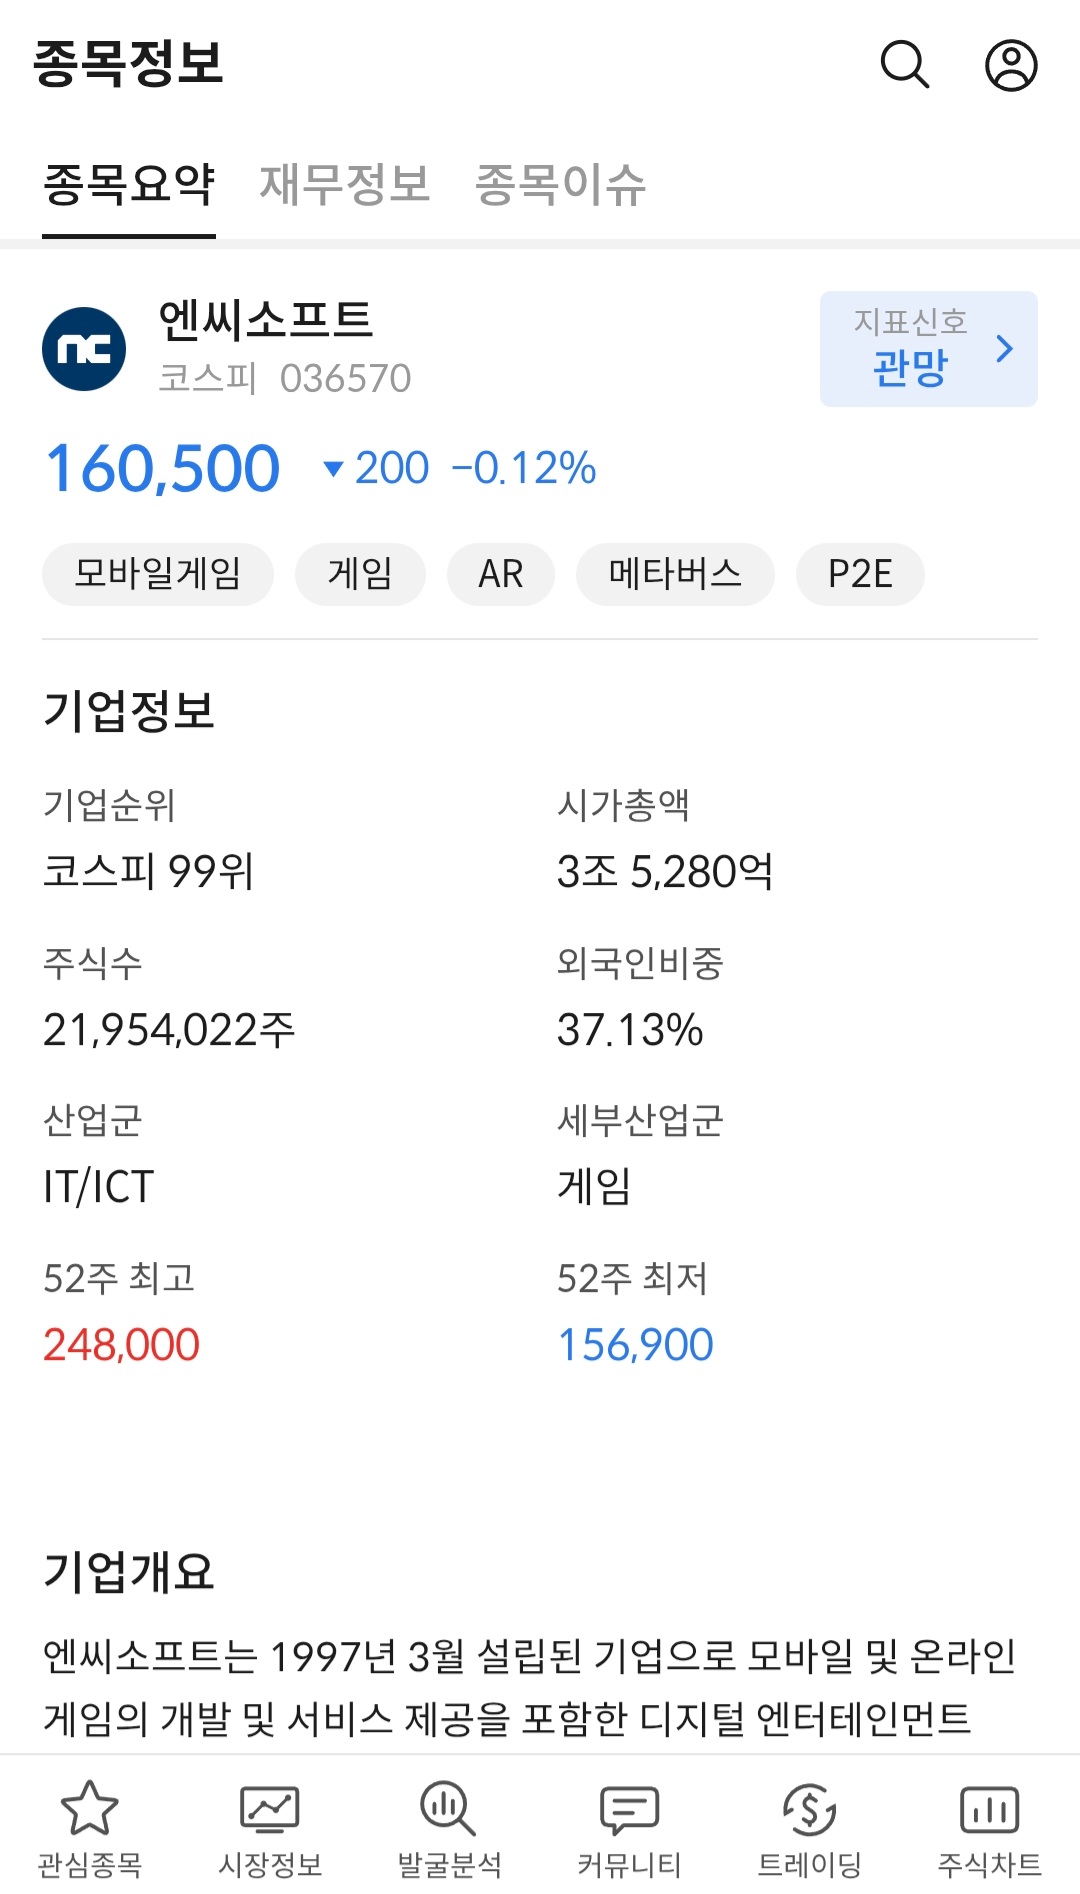Viewport: 1080px width, 1894px height.
Task: Select the AR theme tag
Action: (x=500, y=574)
